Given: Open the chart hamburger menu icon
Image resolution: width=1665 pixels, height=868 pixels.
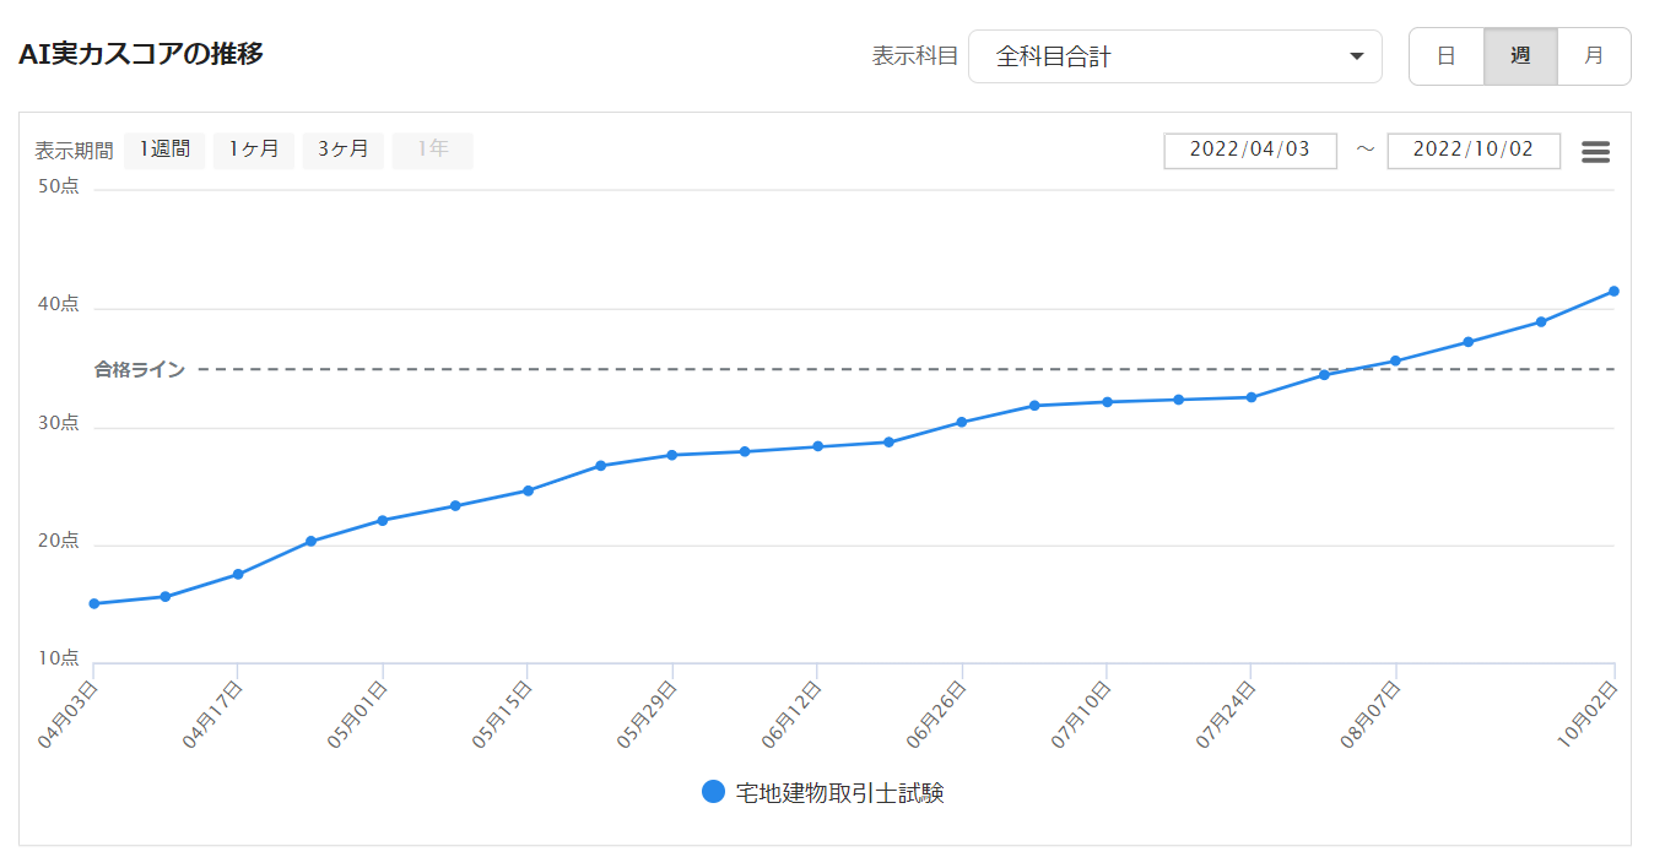Looking at the screenshot, I should point(1595,152).
